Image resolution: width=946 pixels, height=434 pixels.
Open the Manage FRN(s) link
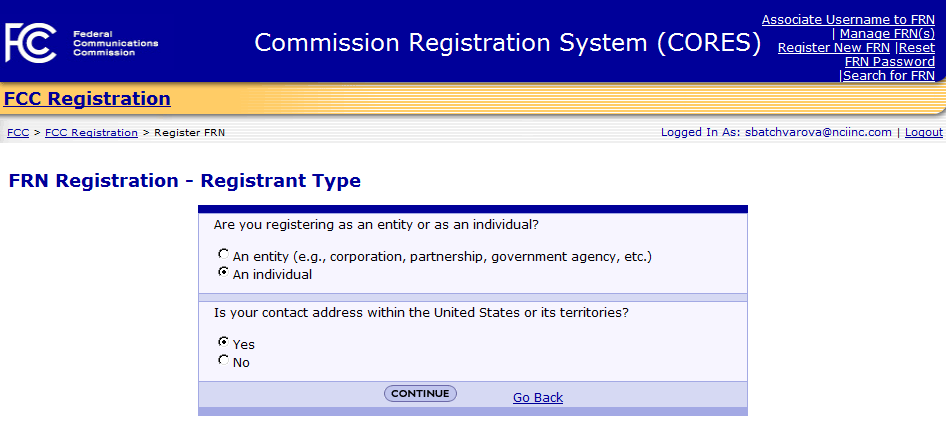(x=887, y=34)
